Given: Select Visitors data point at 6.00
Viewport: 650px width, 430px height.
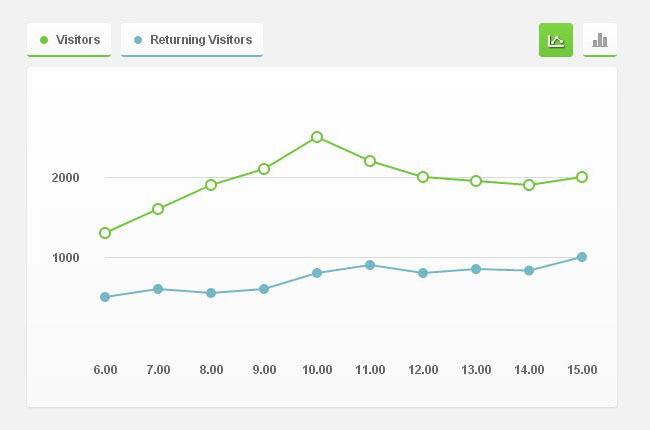Looking at the screenshot, I should pyautogui.click(x=105, y=233).
